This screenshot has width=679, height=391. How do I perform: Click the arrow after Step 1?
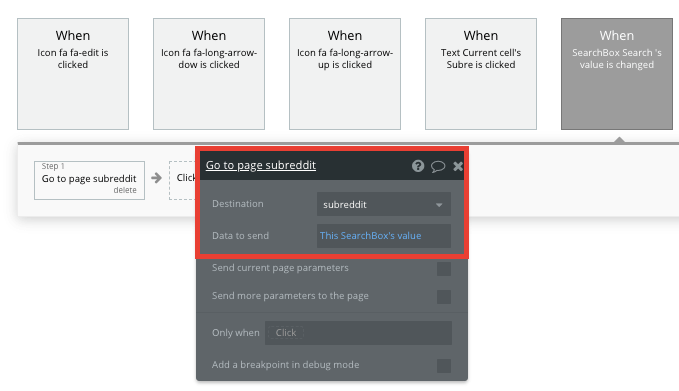(156, 178)
